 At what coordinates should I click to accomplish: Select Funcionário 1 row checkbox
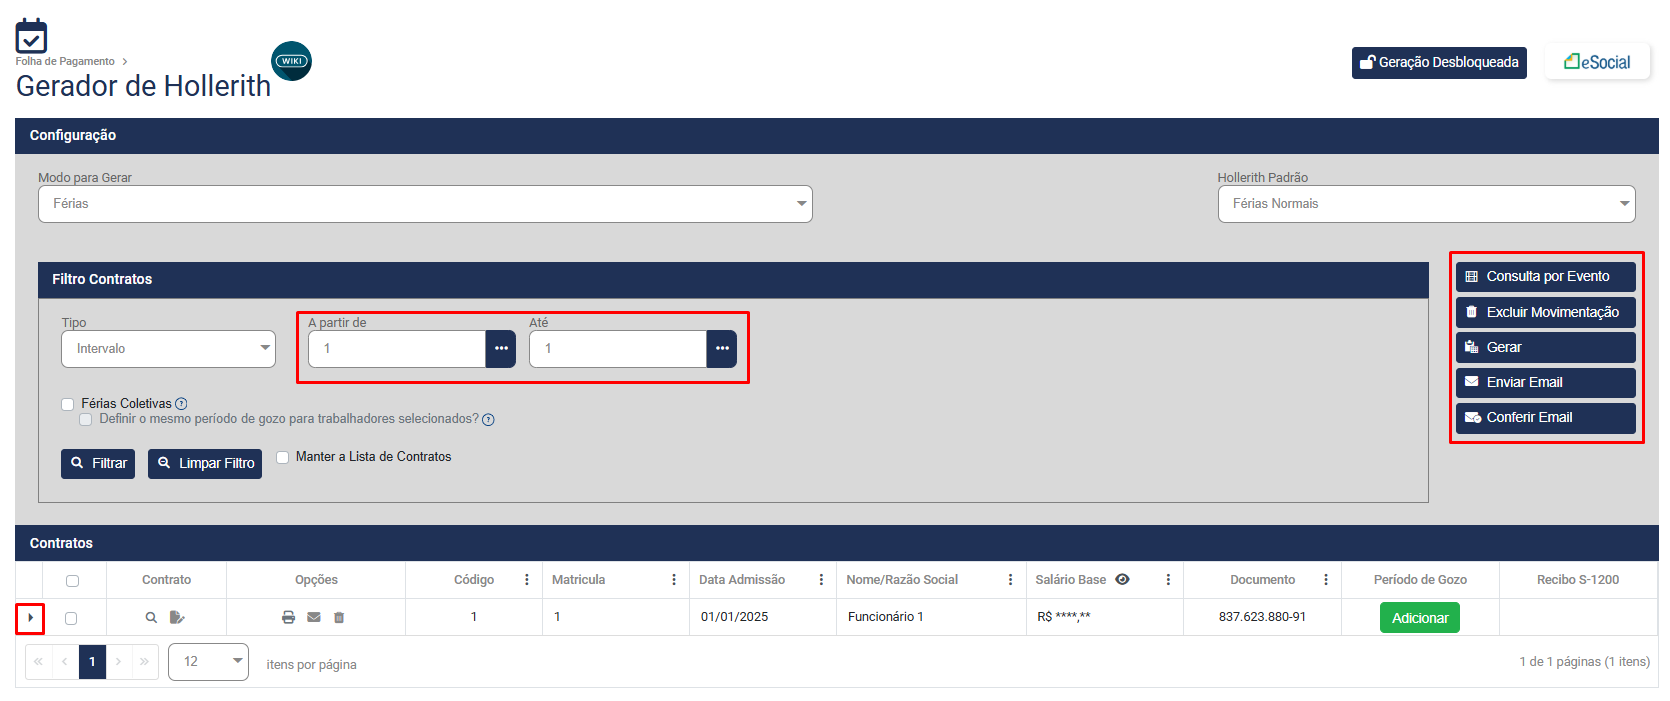[71, 618]
